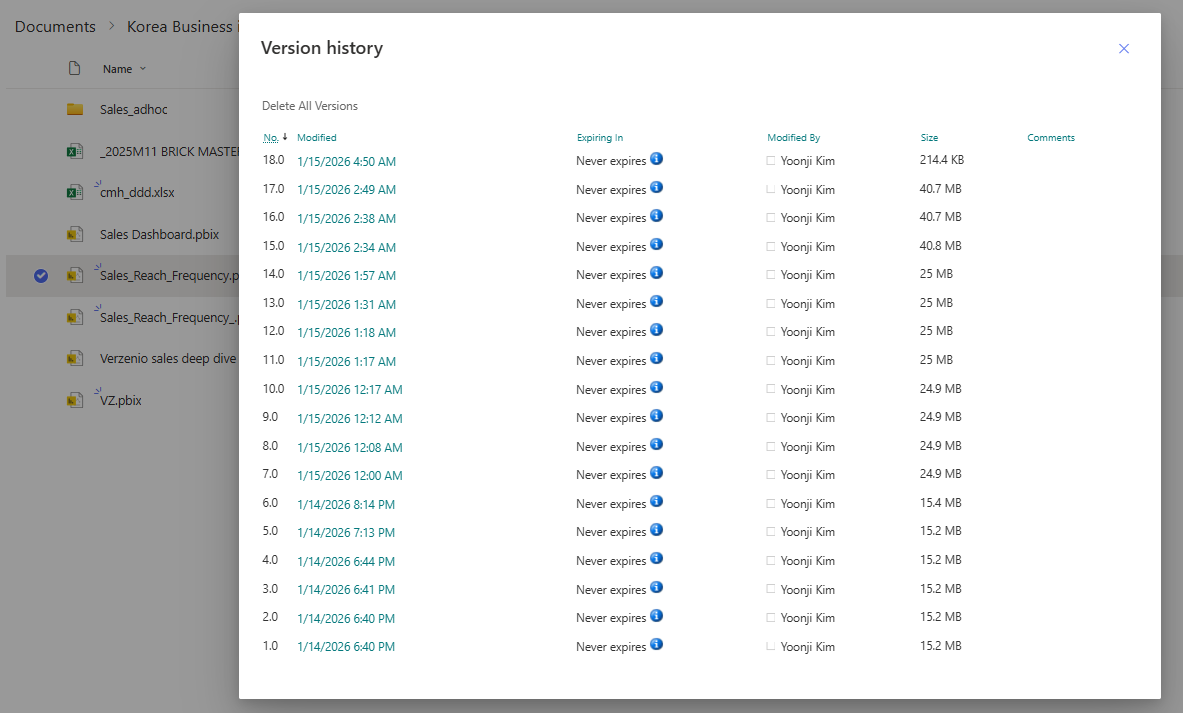Screen dimensions: 1183x713
Task: Toggle Yoonji Kim checkbox in version 14.0 row
Action: tap(770, 275)
